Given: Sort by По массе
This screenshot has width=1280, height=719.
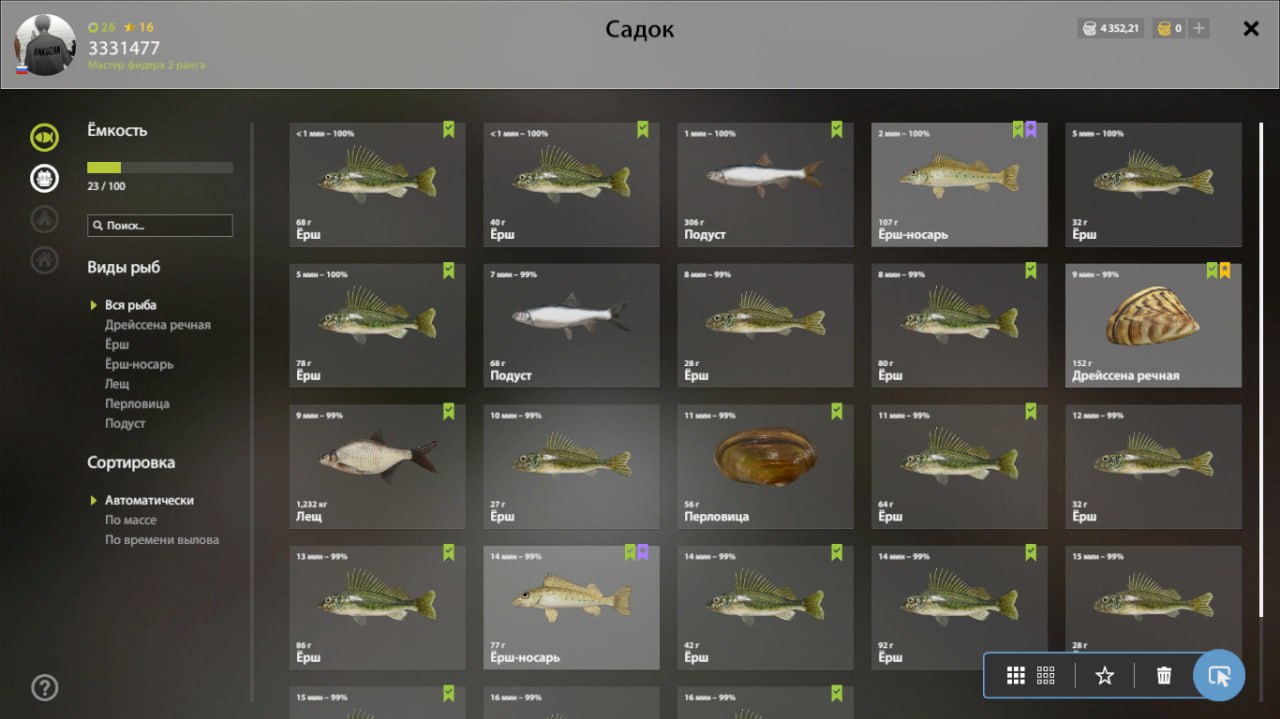Looking at the screenshot, I should tap(131, 520).
